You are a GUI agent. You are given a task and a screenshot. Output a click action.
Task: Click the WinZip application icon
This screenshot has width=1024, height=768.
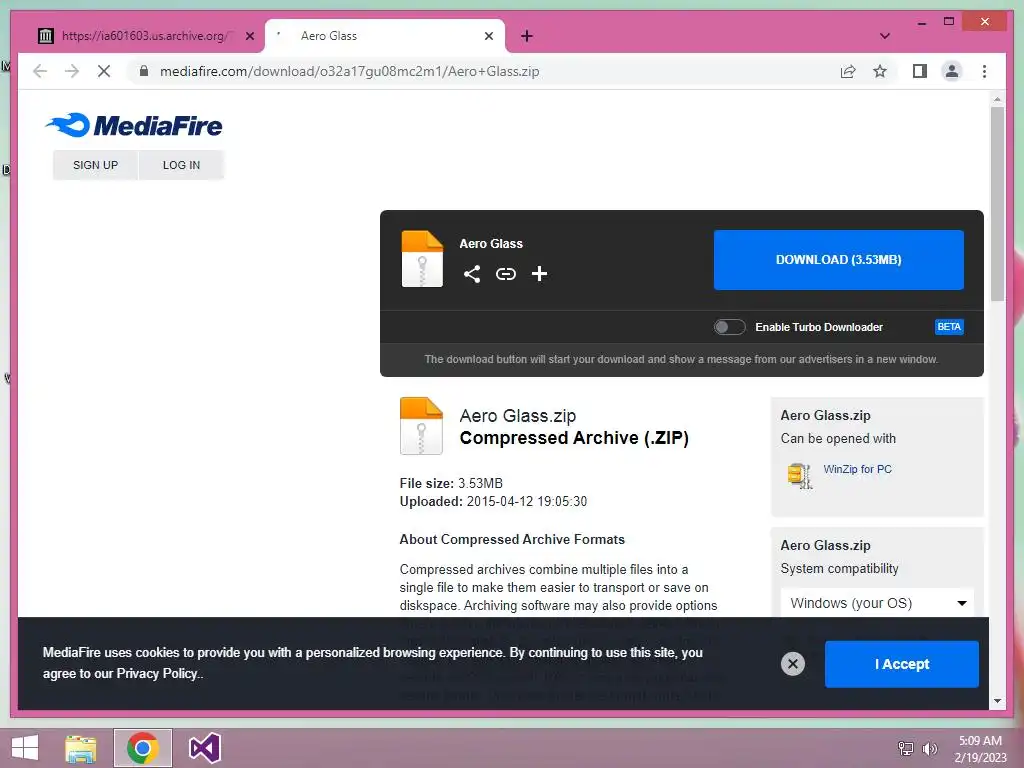coord(800,475)
